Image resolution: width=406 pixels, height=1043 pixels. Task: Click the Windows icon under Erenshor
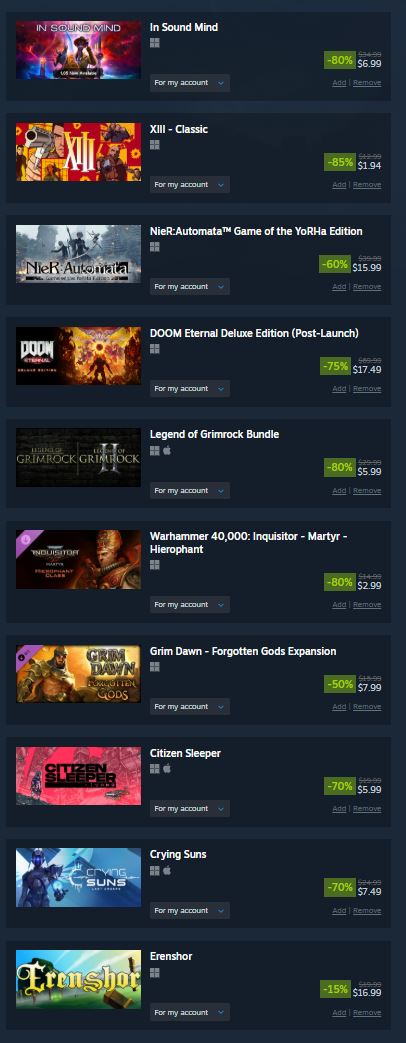[154, 972]
